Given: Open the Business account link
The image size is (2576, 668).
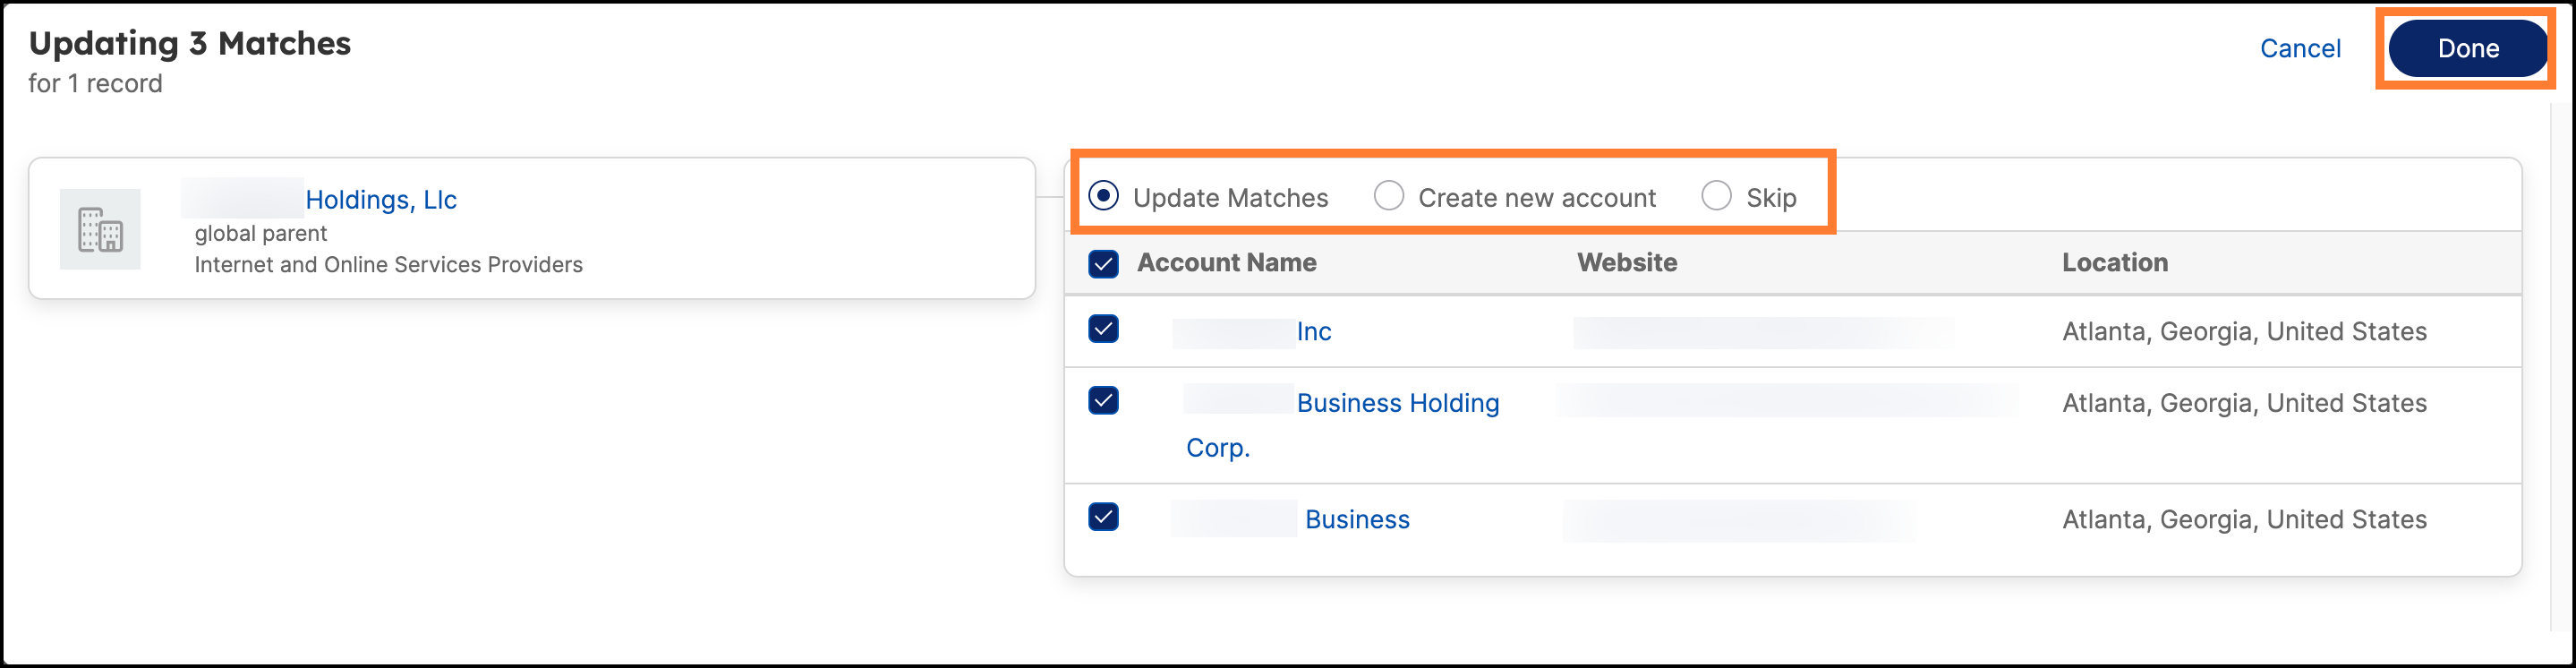Looking at the screenshot, I should 1357,519.
